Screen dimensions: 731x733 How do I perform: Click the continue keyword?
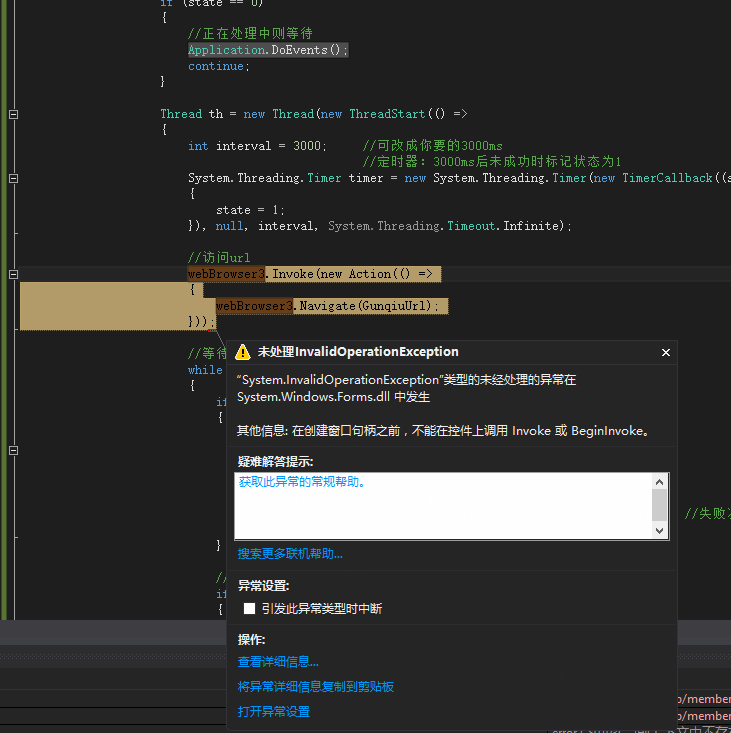[x=215, y=66]
